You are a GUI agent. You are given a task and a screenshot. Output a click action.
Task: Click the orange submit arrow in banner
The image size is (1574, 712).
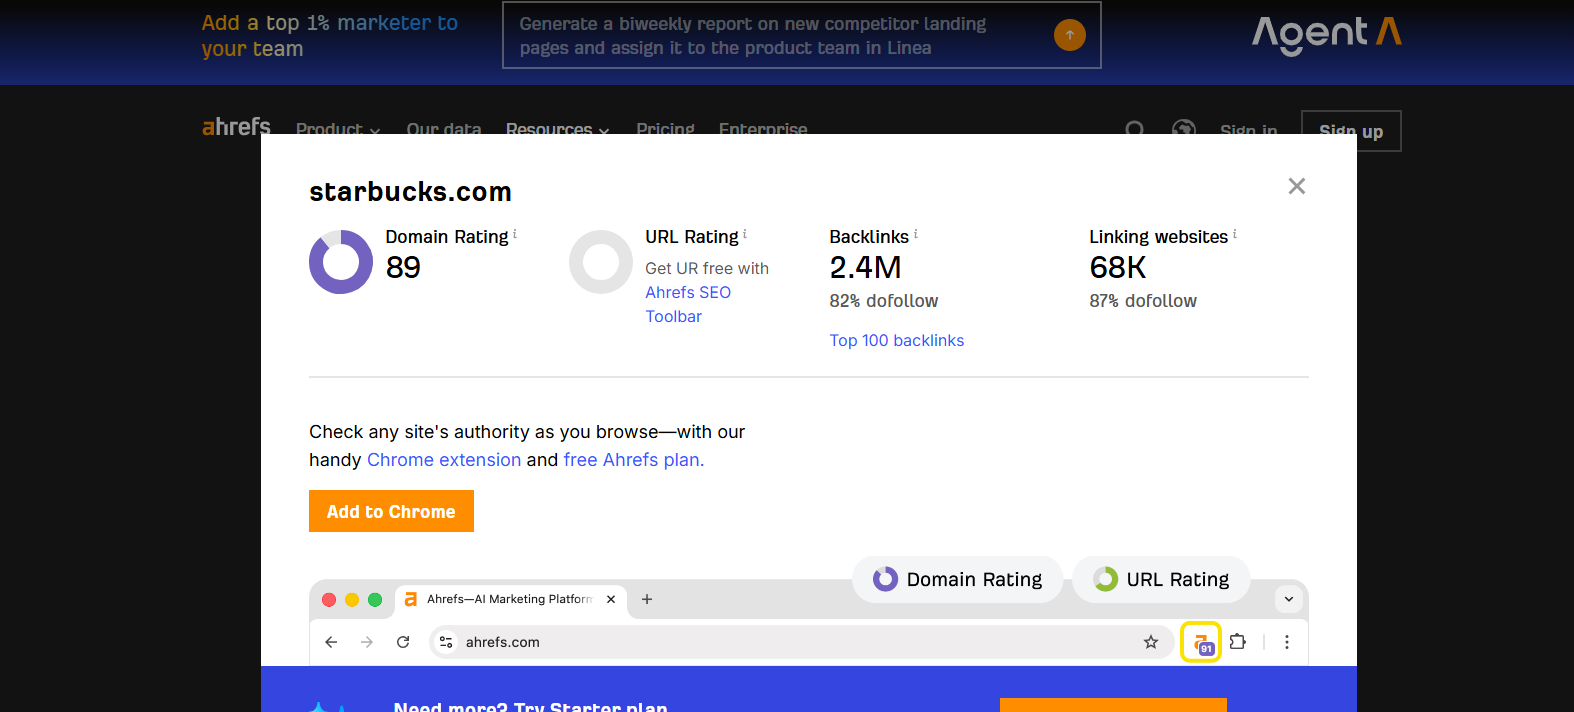1070,35
